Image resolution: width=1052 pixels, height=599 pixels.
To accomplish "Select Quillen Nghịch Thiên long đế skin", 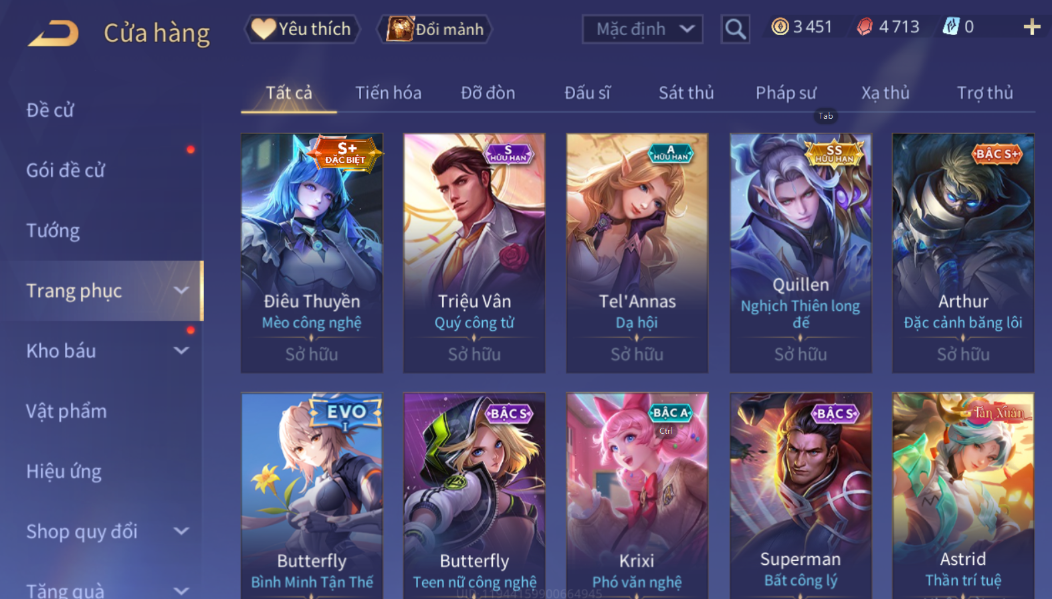I will tap(800, 253).
